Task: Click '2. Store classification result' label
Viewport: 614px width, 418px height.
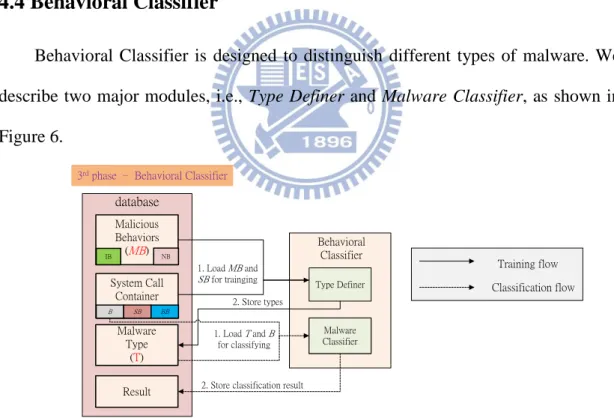Action: [252, 385]
